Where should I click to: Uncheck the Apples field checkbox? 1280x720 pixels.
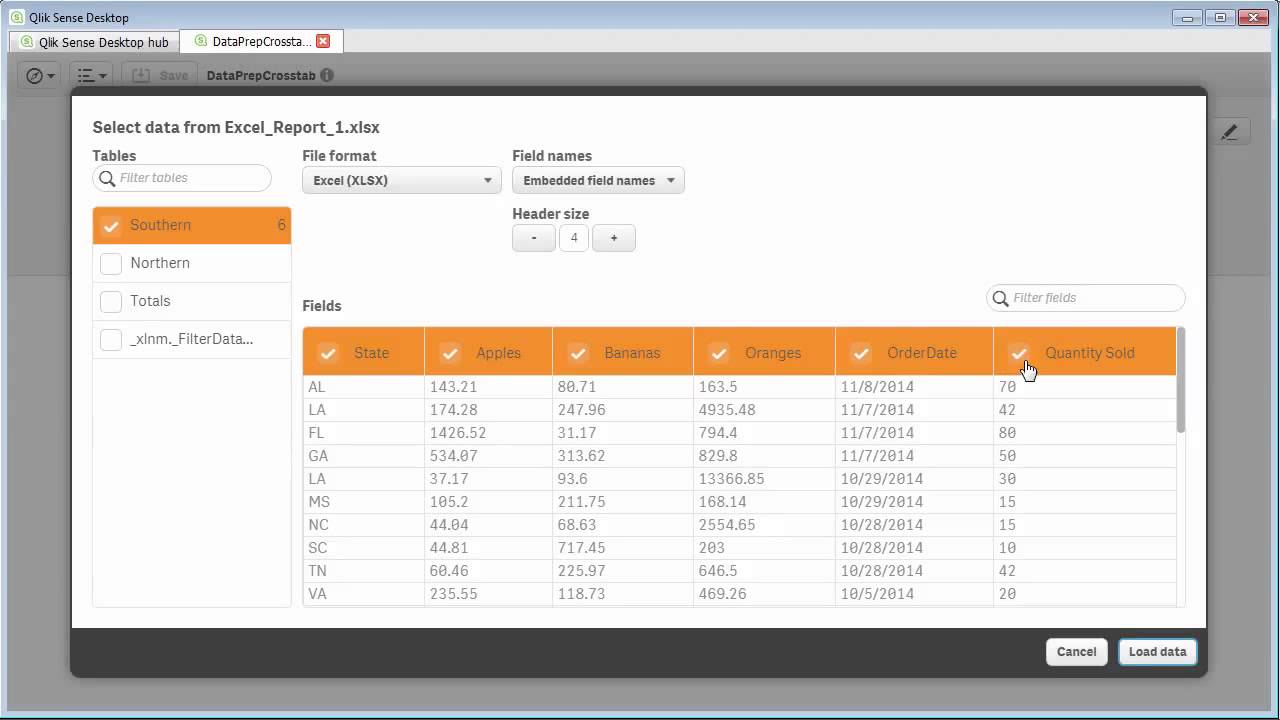click(x=450, y=353)
